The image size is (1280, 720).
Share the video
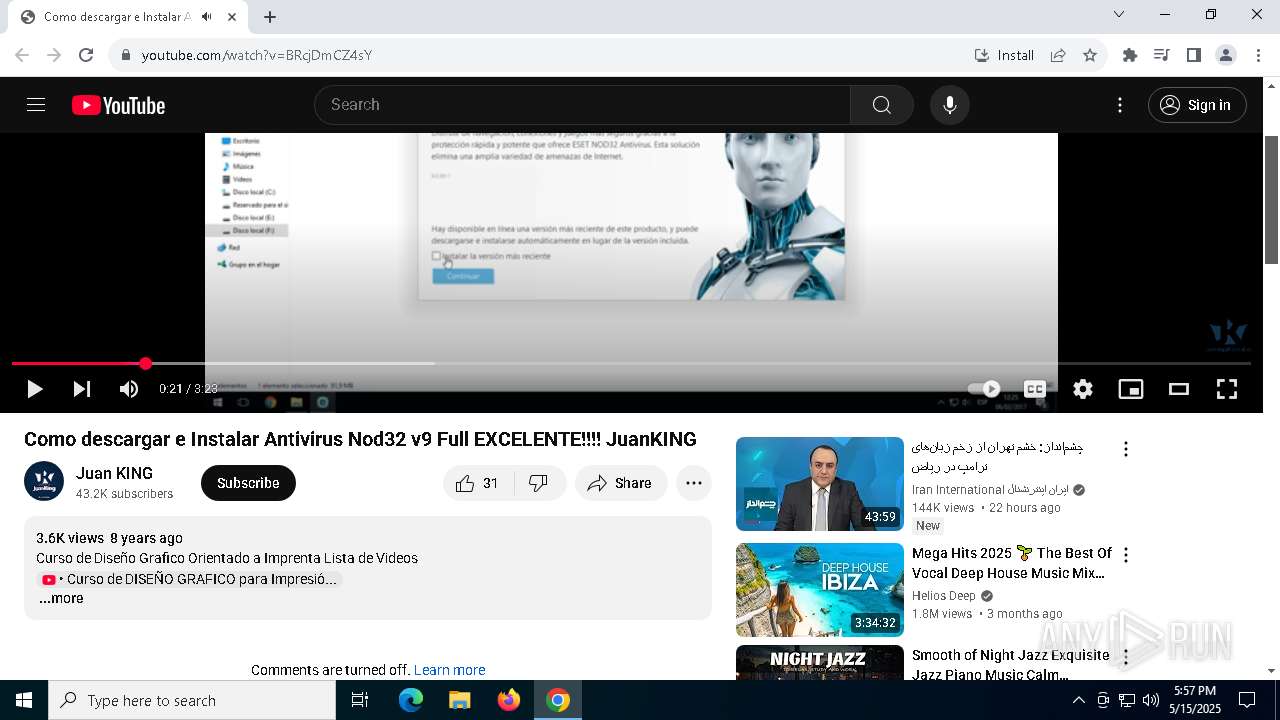[x=621, y=483]
